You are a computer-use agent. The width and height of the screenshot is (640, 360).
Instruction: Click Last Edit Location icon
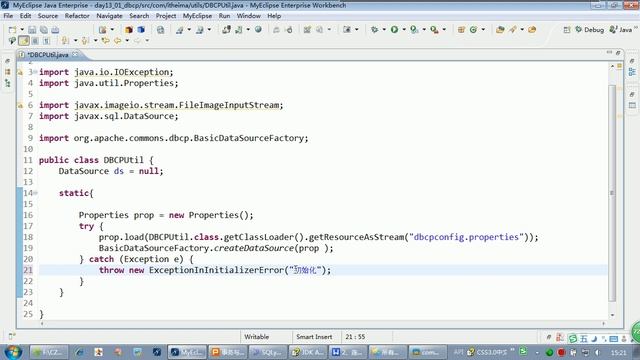105,41
